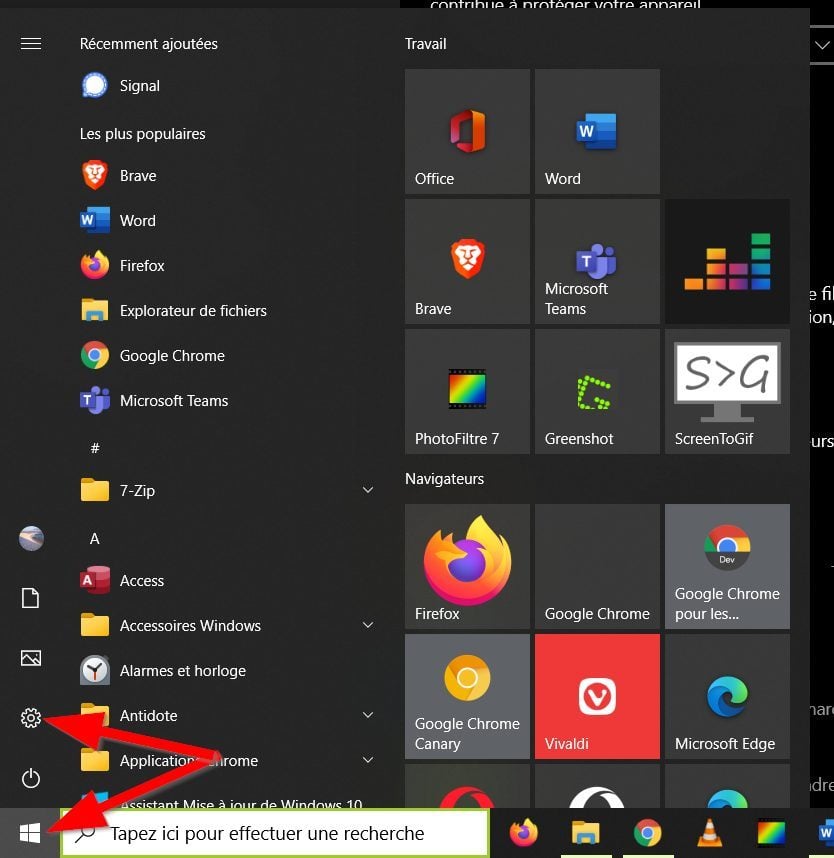Open Pictures from the Start side rail
Viewport: 834px width, 858px height.
(31, 658)
